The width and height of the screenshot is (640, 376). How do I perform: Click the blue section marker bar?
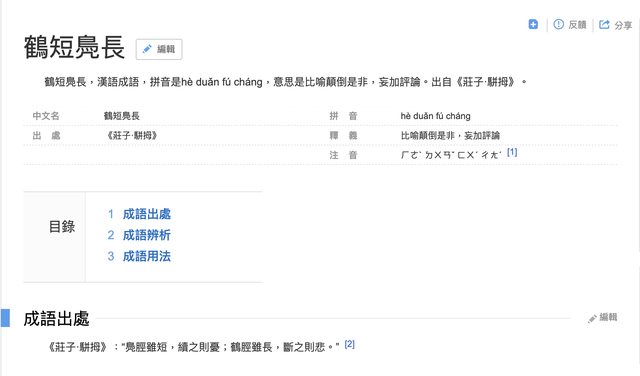(x=5, y=318)
